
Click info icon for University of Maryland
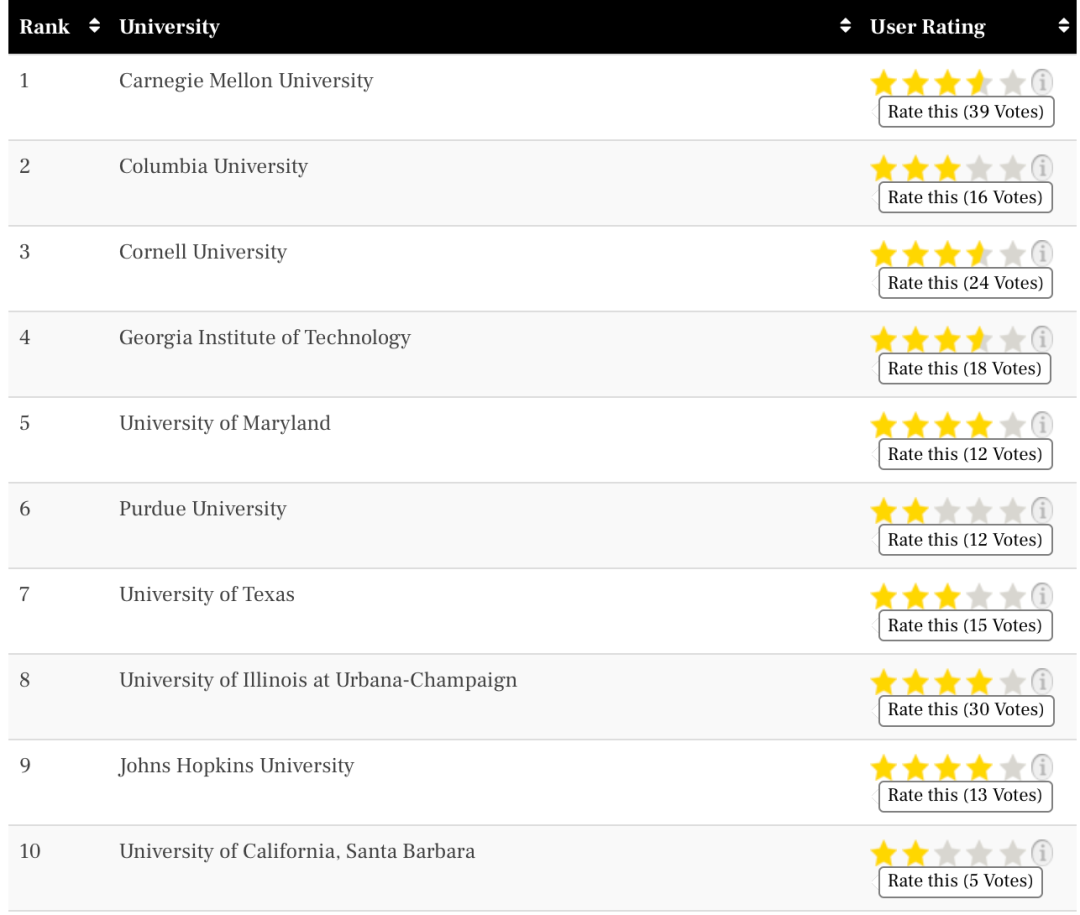point(1042,425)
